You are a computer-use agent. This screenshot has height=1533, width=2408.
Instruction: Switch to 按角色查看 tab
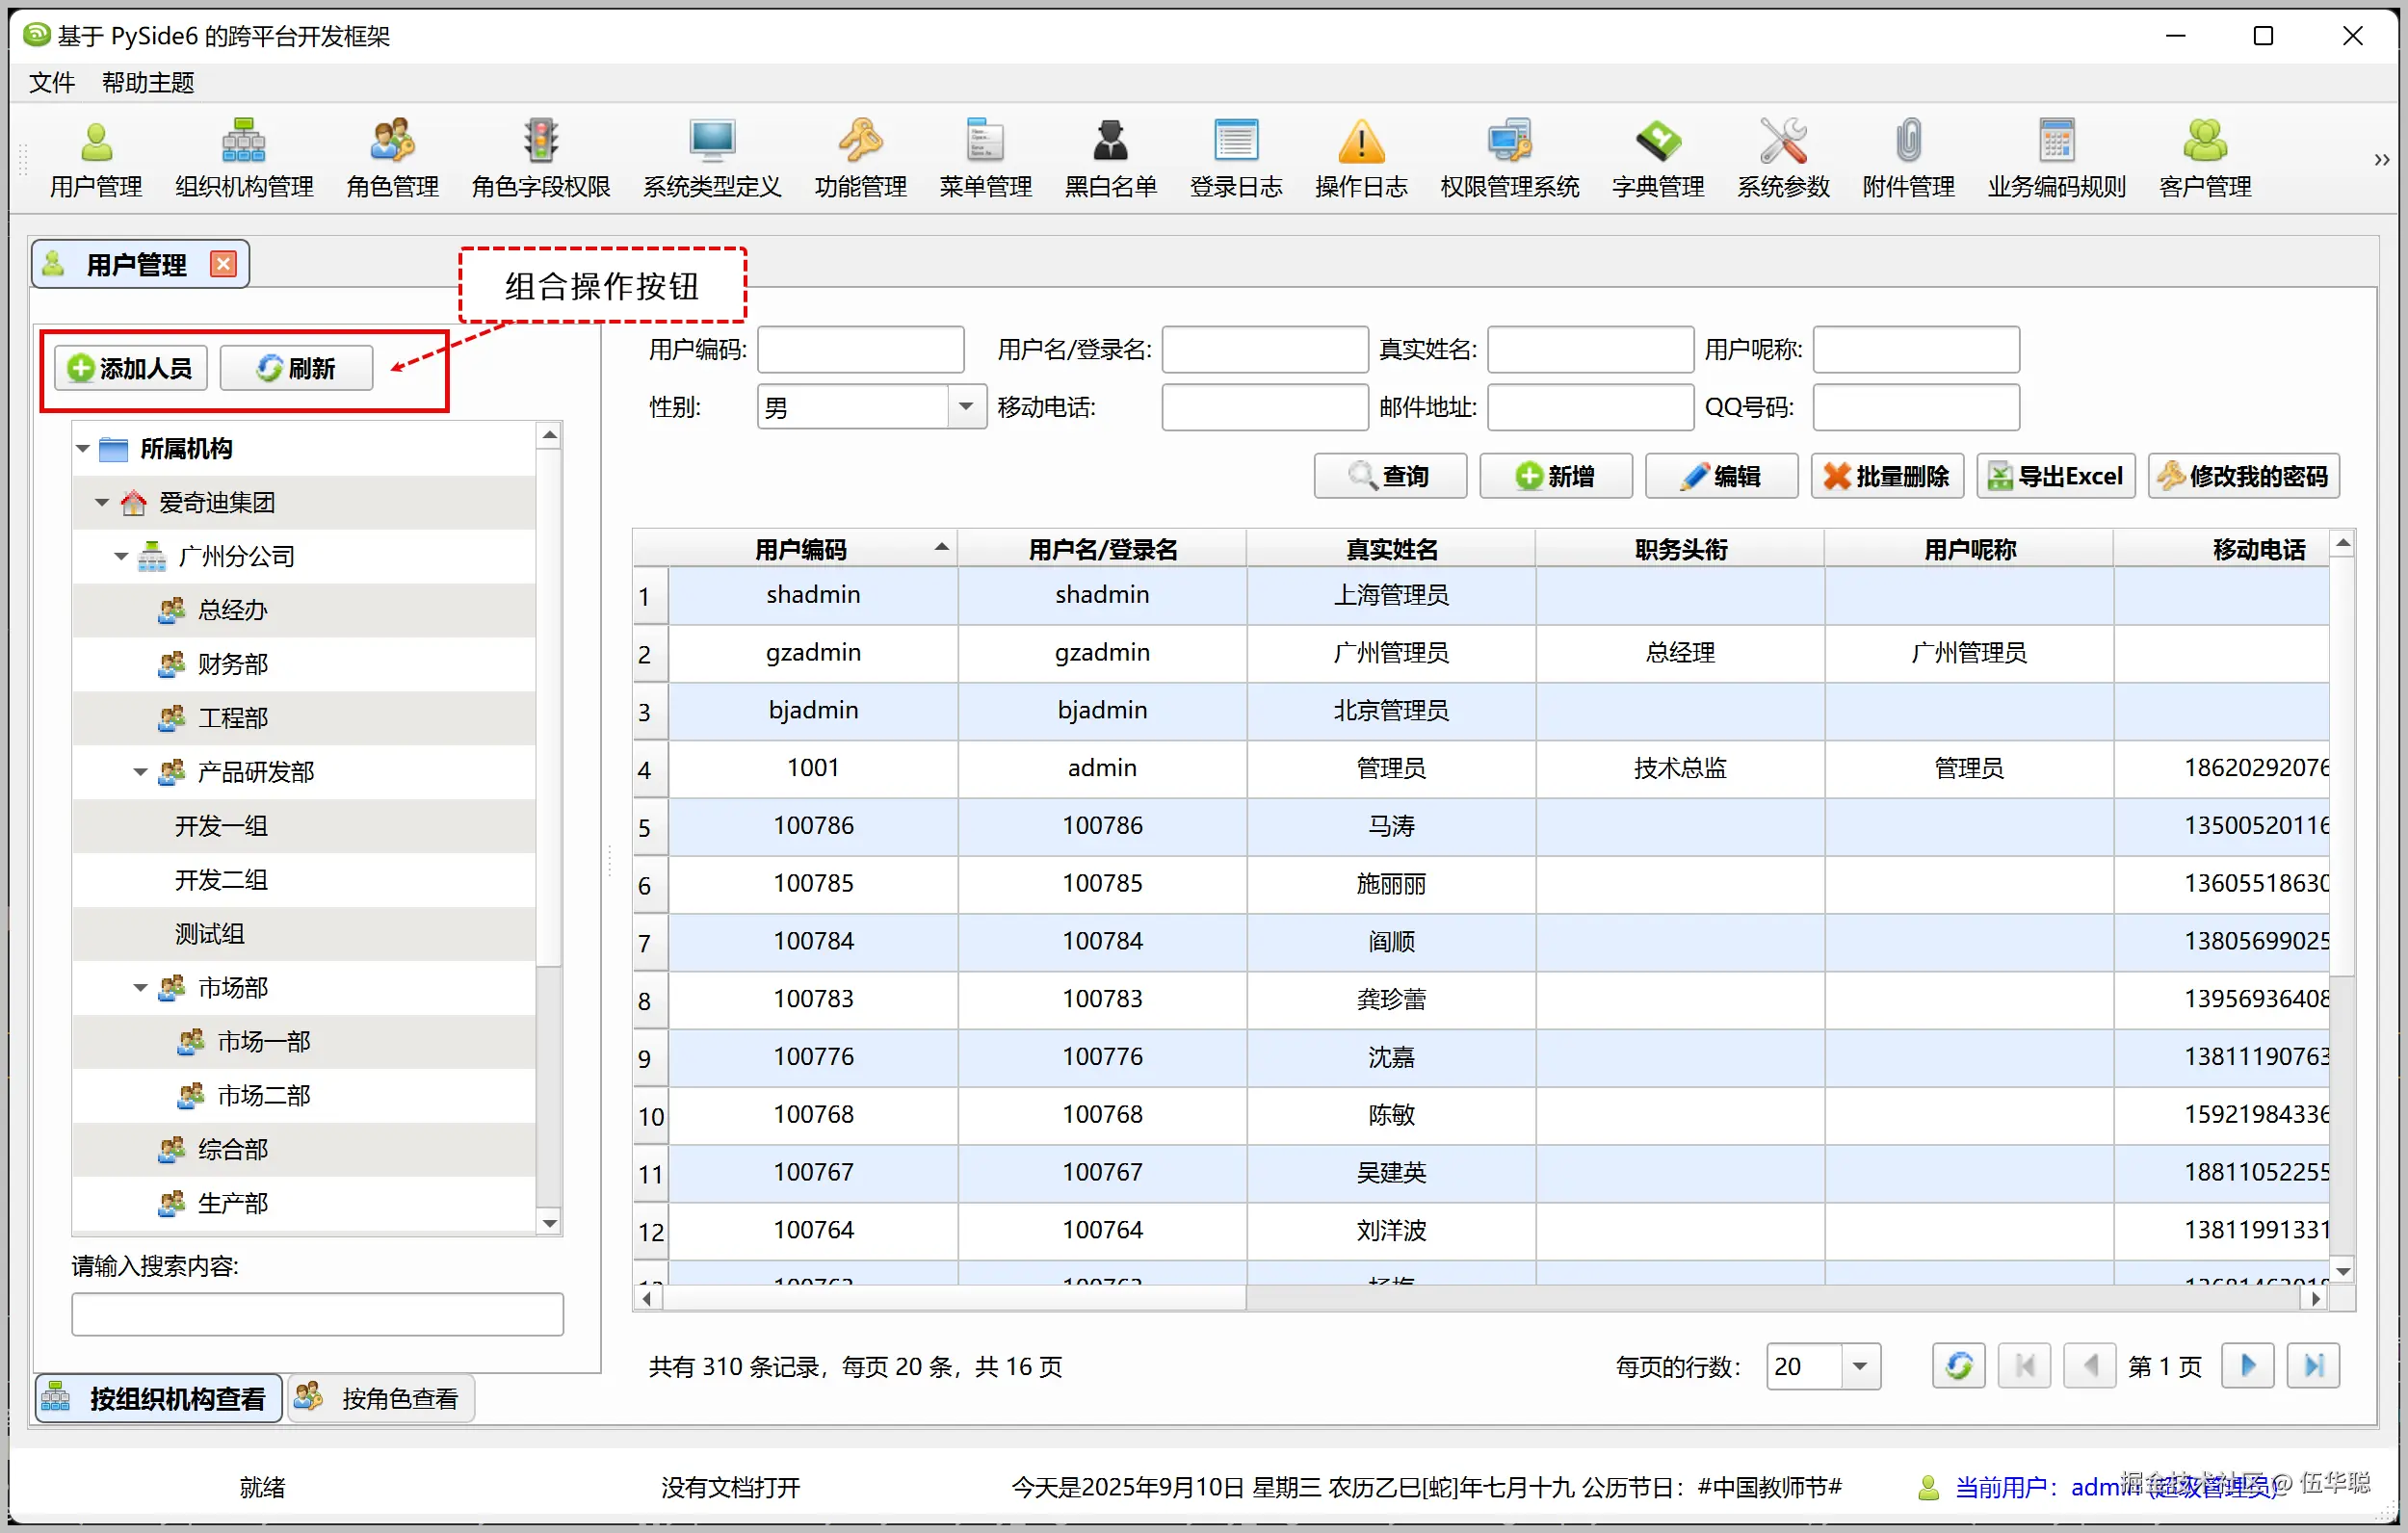[x=381, y=1398]
